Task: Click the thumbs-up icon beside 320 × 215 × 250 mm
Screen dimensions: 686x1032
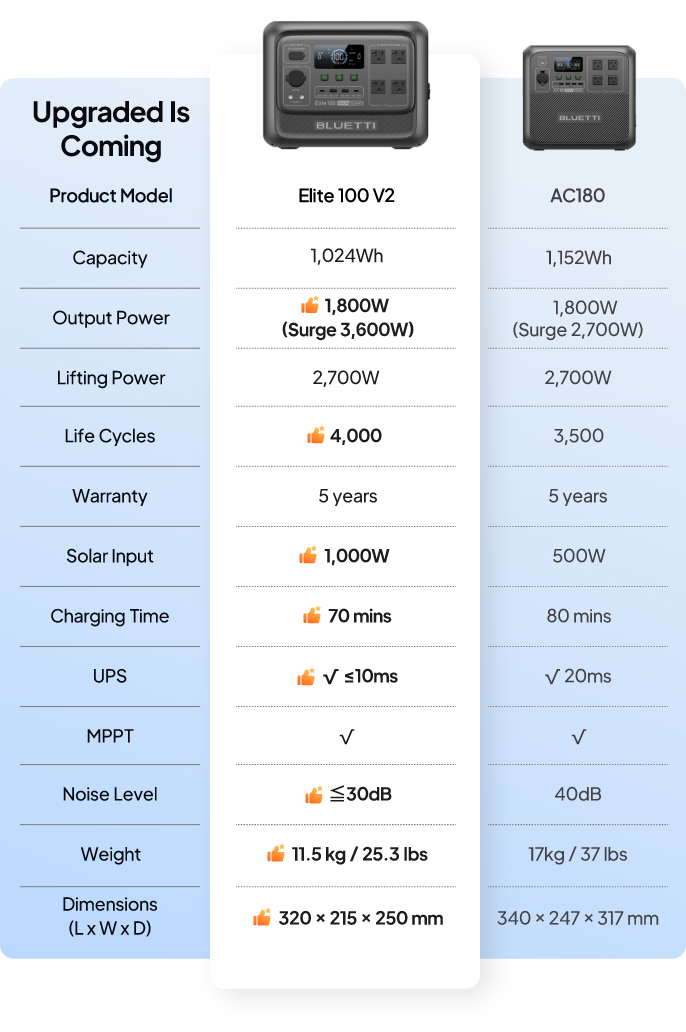Action: 262,917
